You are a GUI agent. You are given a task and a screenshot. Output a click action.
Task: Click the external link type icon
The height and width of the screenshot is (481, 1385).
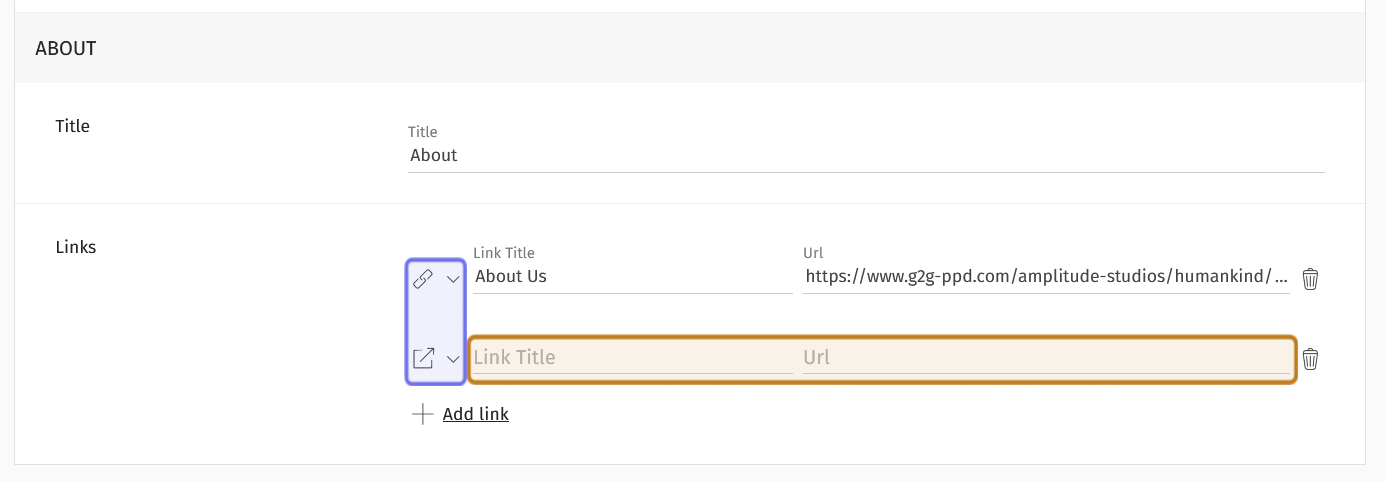click(x=423, y=358)
